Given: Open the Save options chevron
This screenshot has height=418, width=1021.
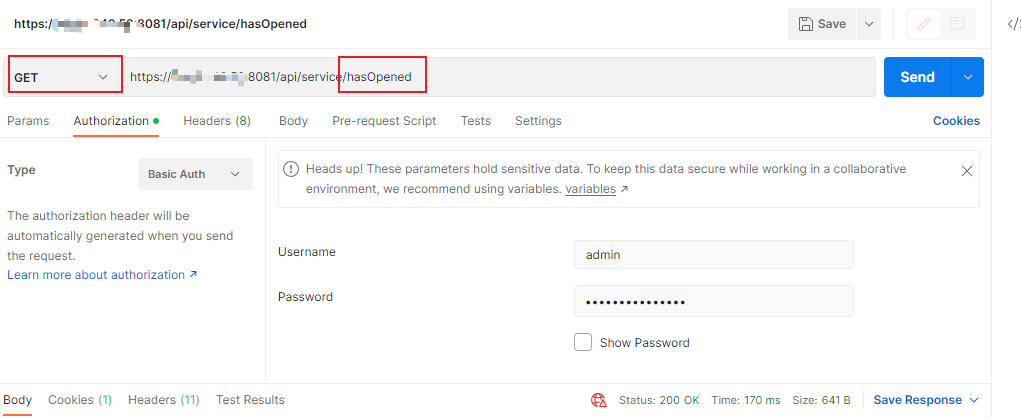Looking at the screenshot, I should tap(868, 24).
